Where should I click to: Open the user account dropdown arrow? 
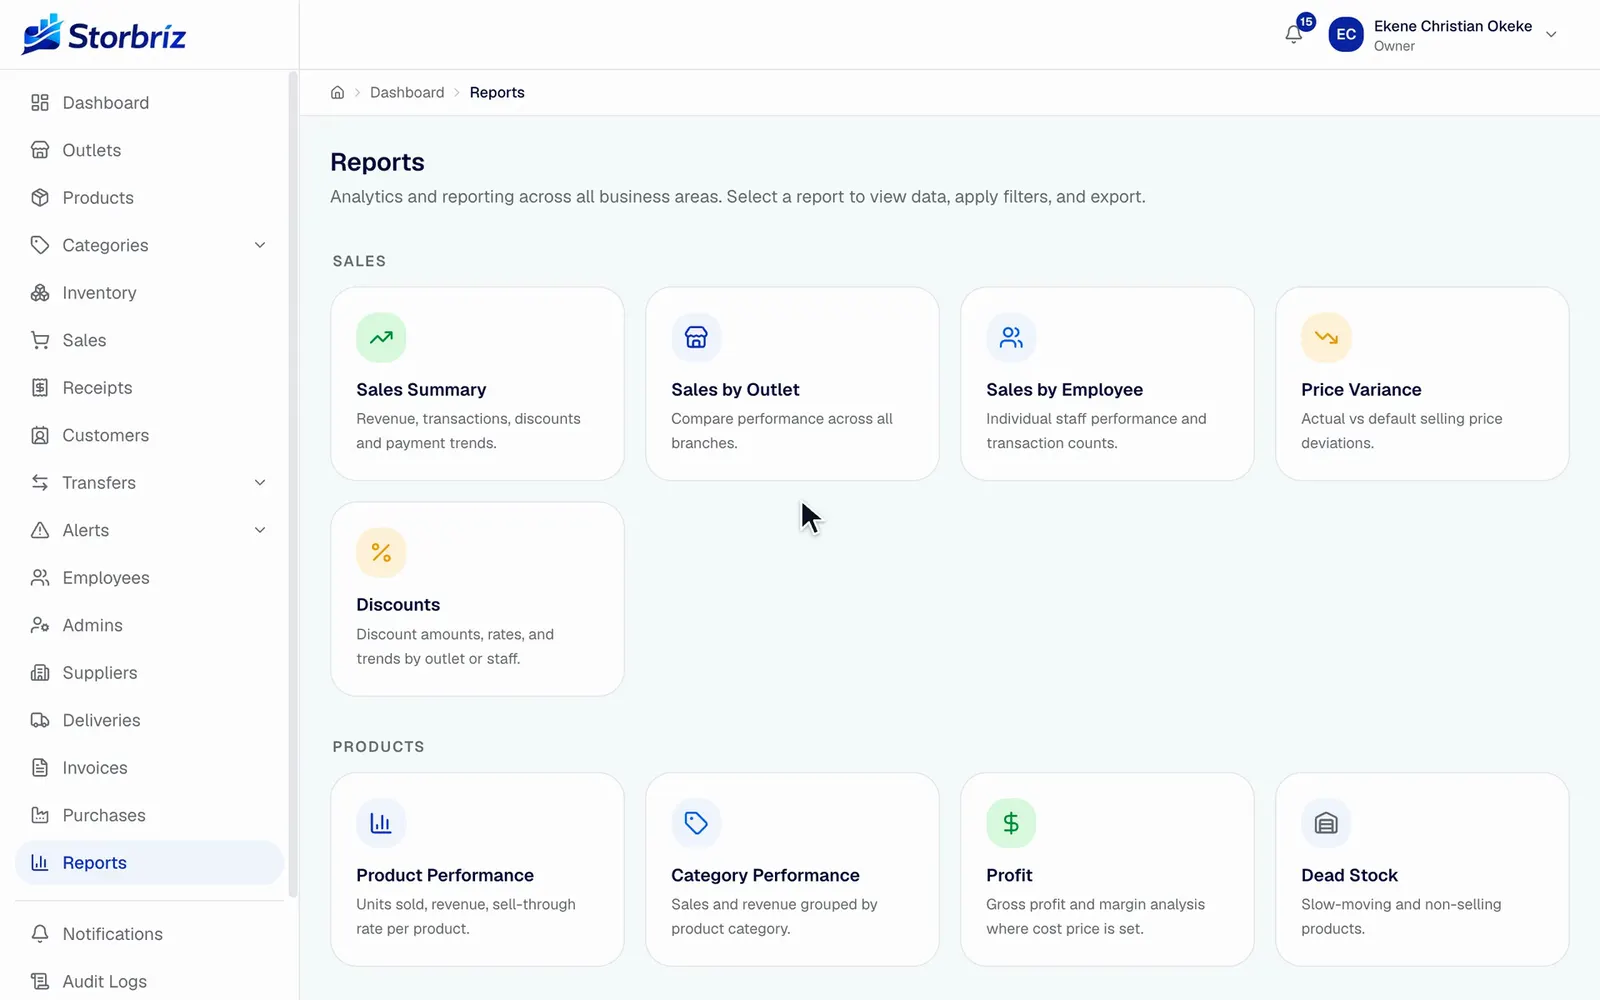pyautogui.click(x=1551, y=34)
